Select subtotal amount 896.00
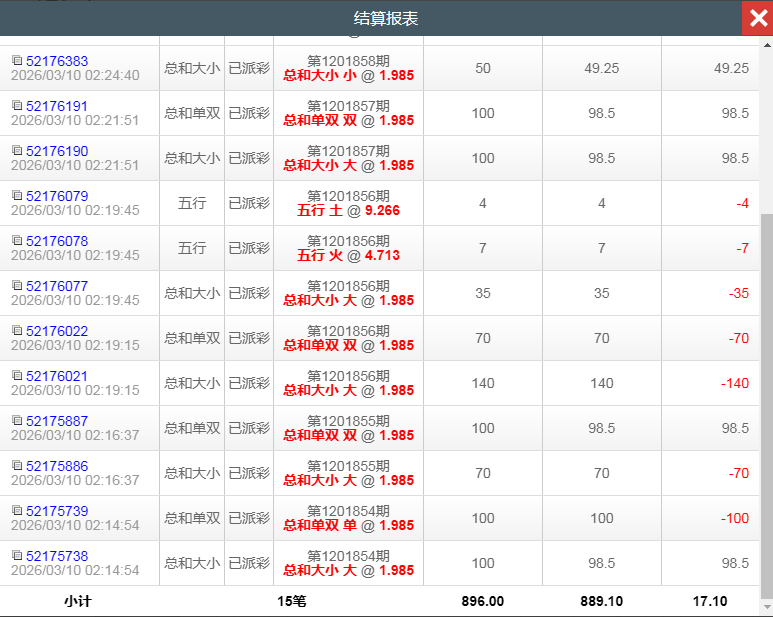 point(483,601)
